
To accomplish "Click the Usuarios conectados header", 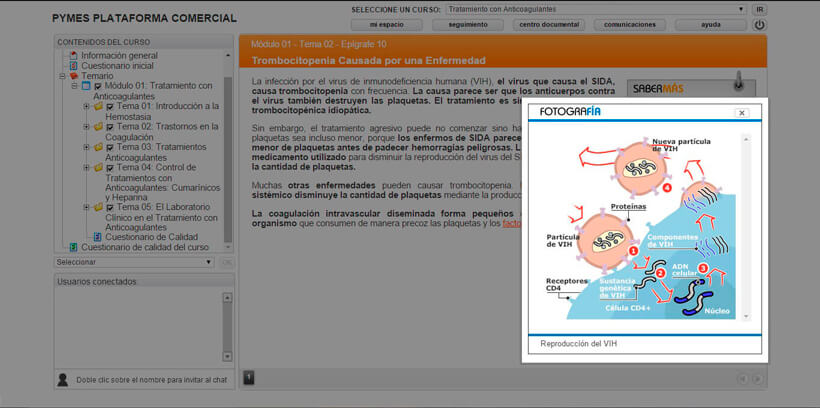I will 144,281.
